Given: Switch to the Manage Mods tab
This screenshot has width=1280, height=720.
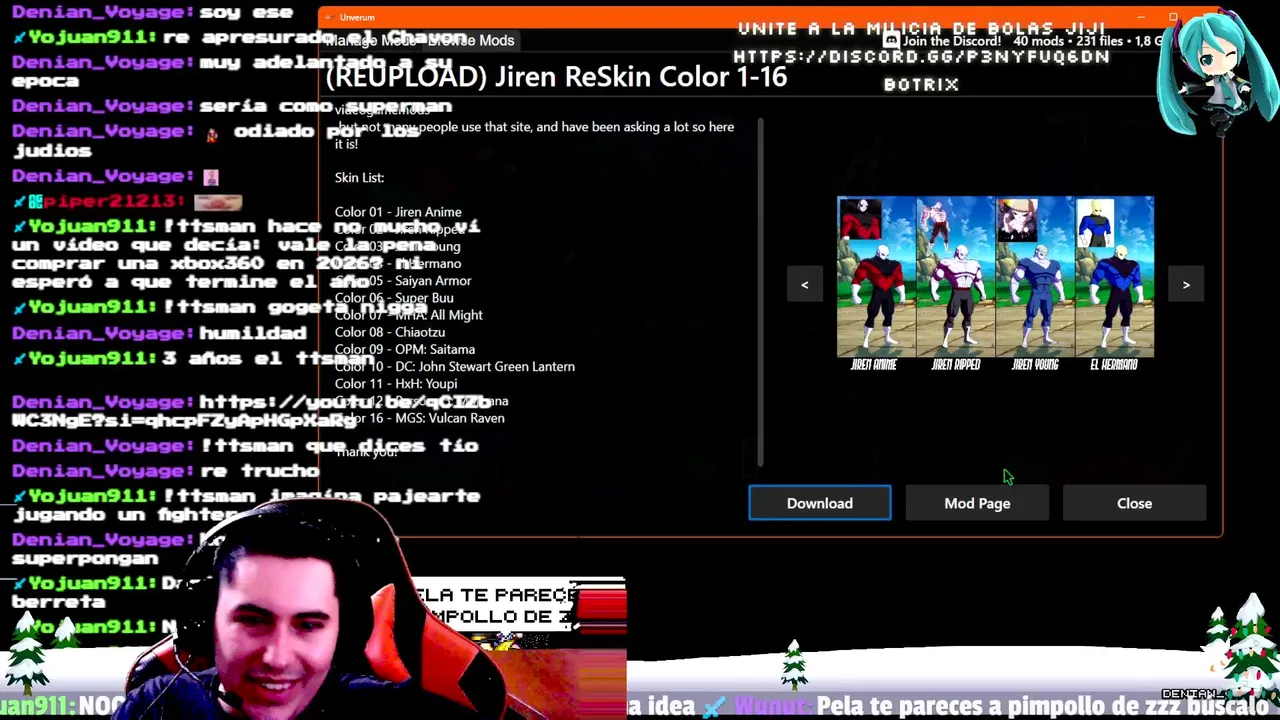Looking at the screenshot, I should click(x=372, y=40).
